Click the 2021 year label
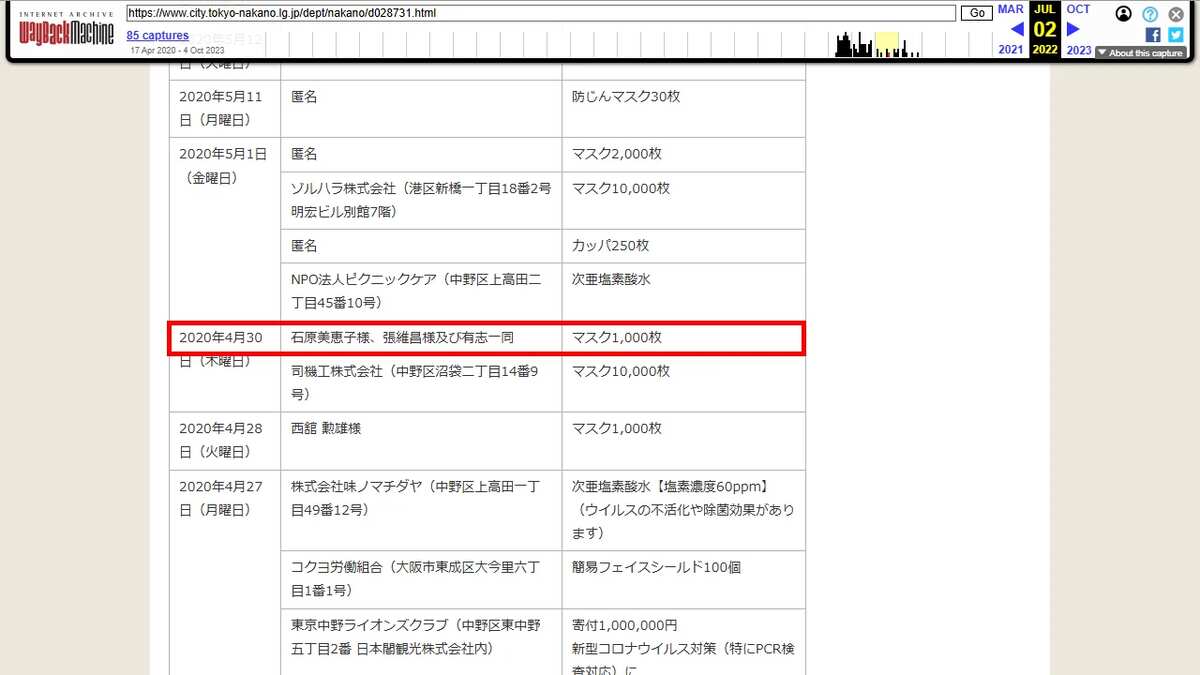1200x675 pixels. pos(1011,50)
